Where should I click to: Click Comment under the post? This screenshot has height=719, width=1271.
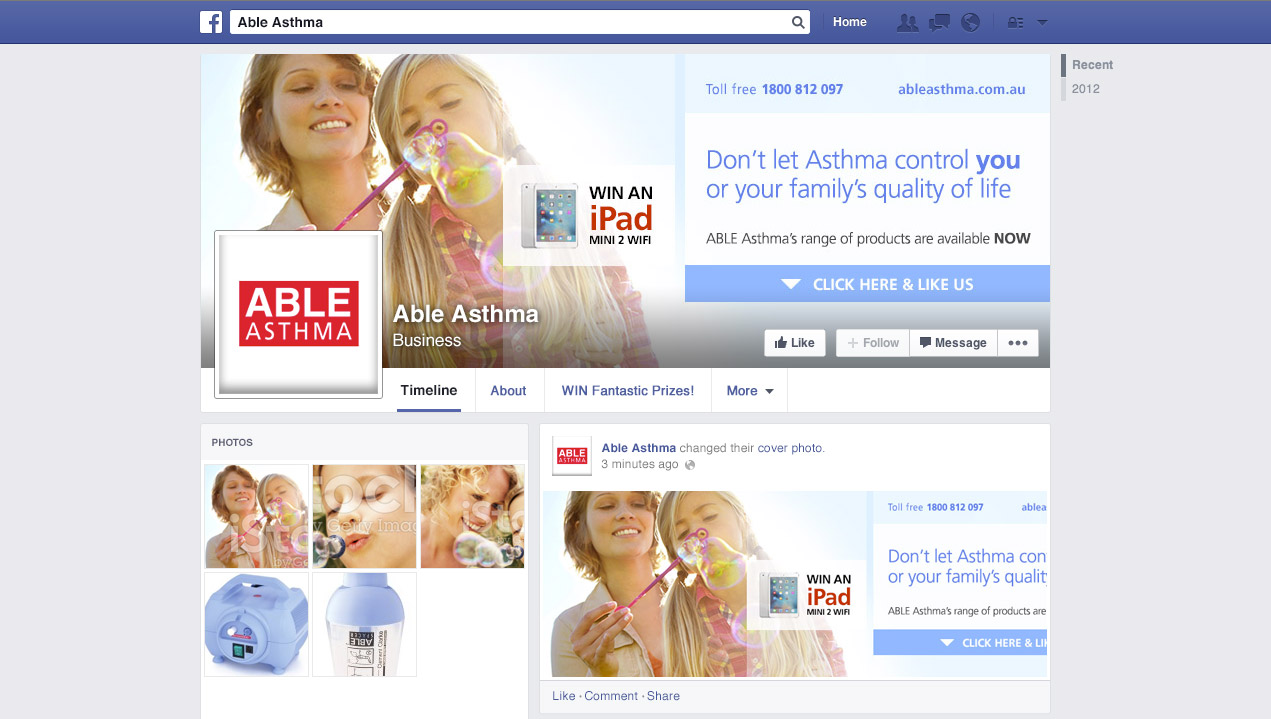click(x=611, y=696)
